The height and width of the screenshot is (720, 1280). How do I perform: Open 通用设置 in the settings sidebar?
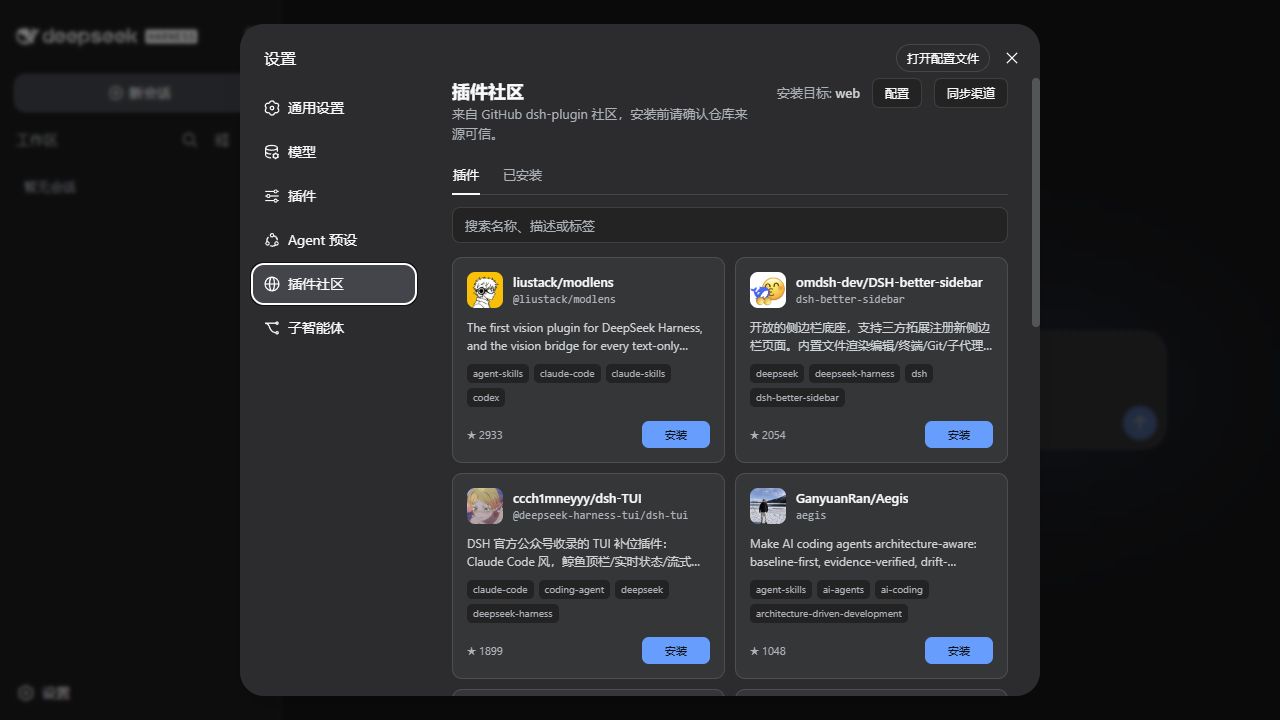point(334,108)
